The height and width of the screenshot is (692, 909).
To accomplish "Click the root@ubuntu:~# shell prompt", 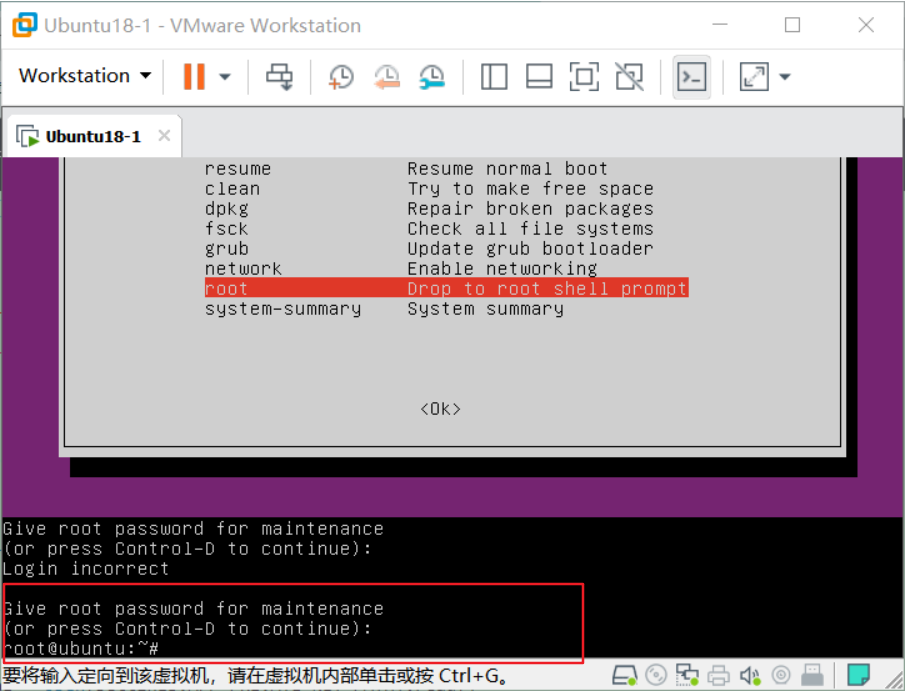I will pos(81,649).
